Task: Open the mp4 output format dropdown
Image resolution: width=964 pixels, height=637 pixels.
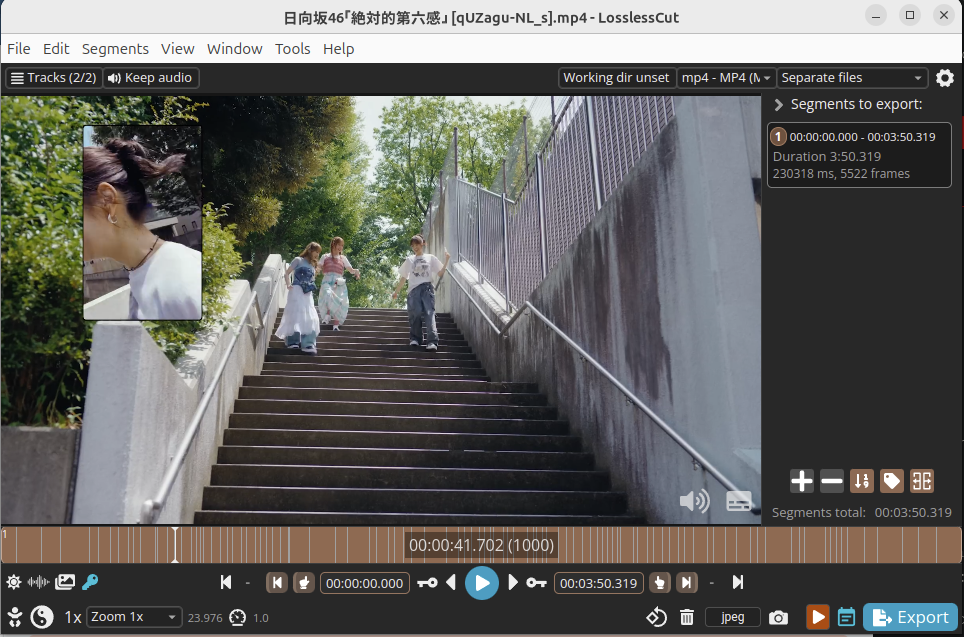Action: pos(726,78)
